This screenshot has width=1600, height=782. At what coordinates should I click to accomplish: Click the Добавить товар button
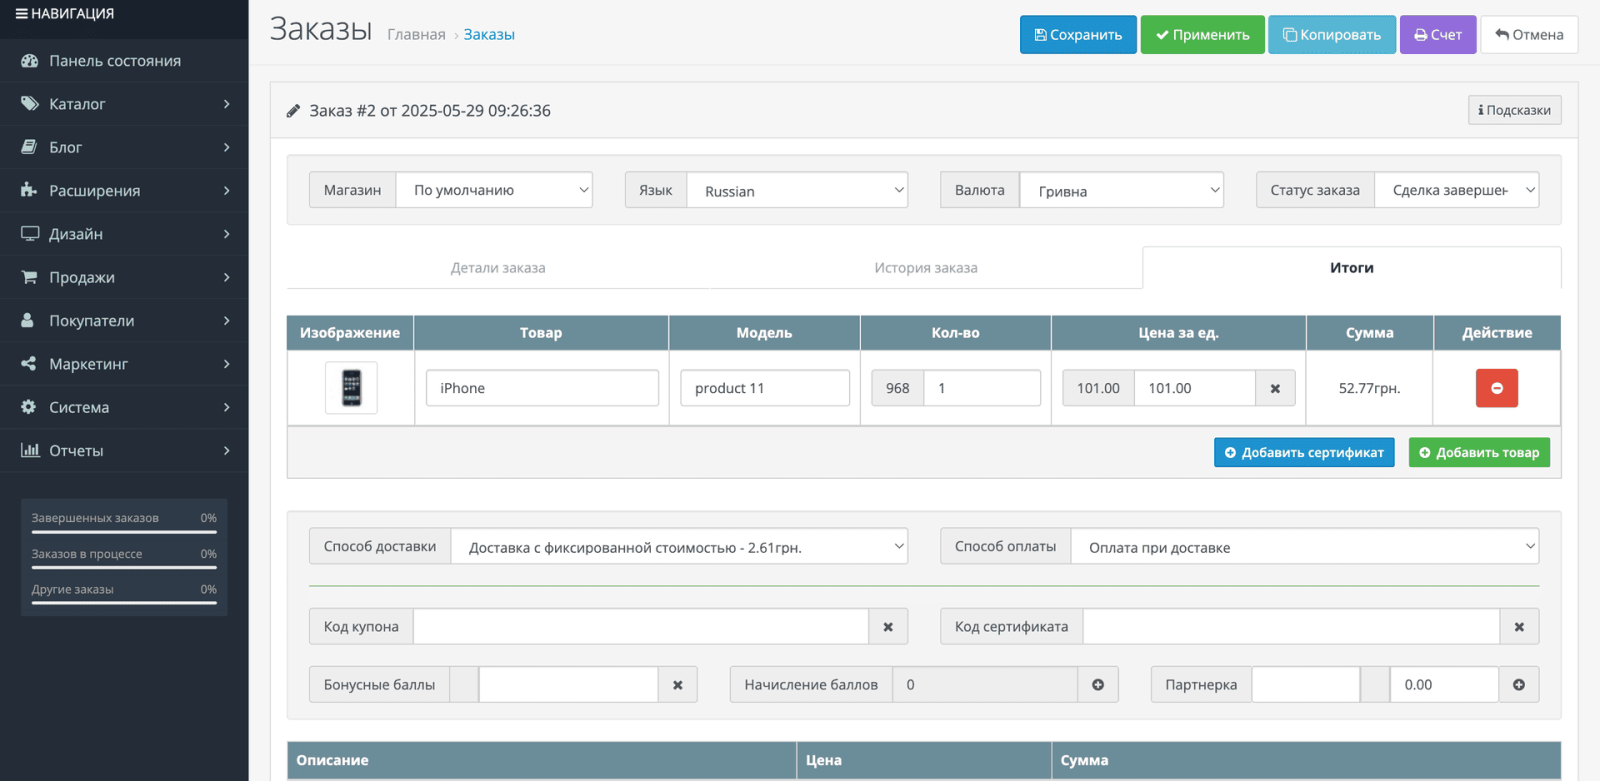1479,453
